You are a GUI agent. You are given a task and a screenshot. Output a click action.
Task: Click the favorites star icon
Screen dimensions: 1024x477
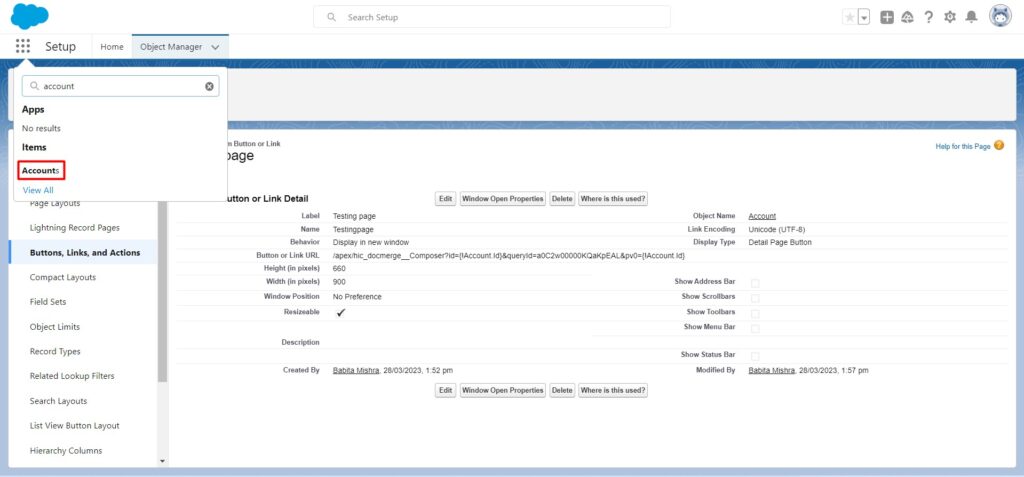(850, 18)
